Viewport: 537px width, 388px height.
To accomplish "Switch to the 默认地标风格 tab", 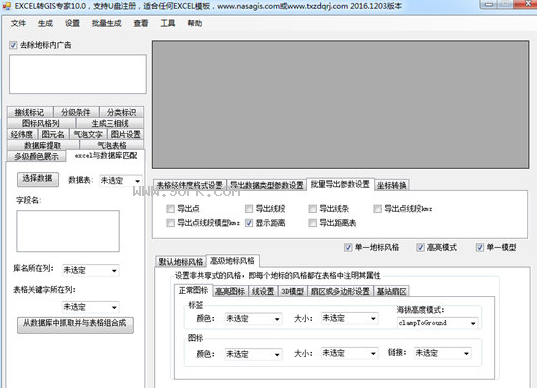I will click(x=180, y=262).
